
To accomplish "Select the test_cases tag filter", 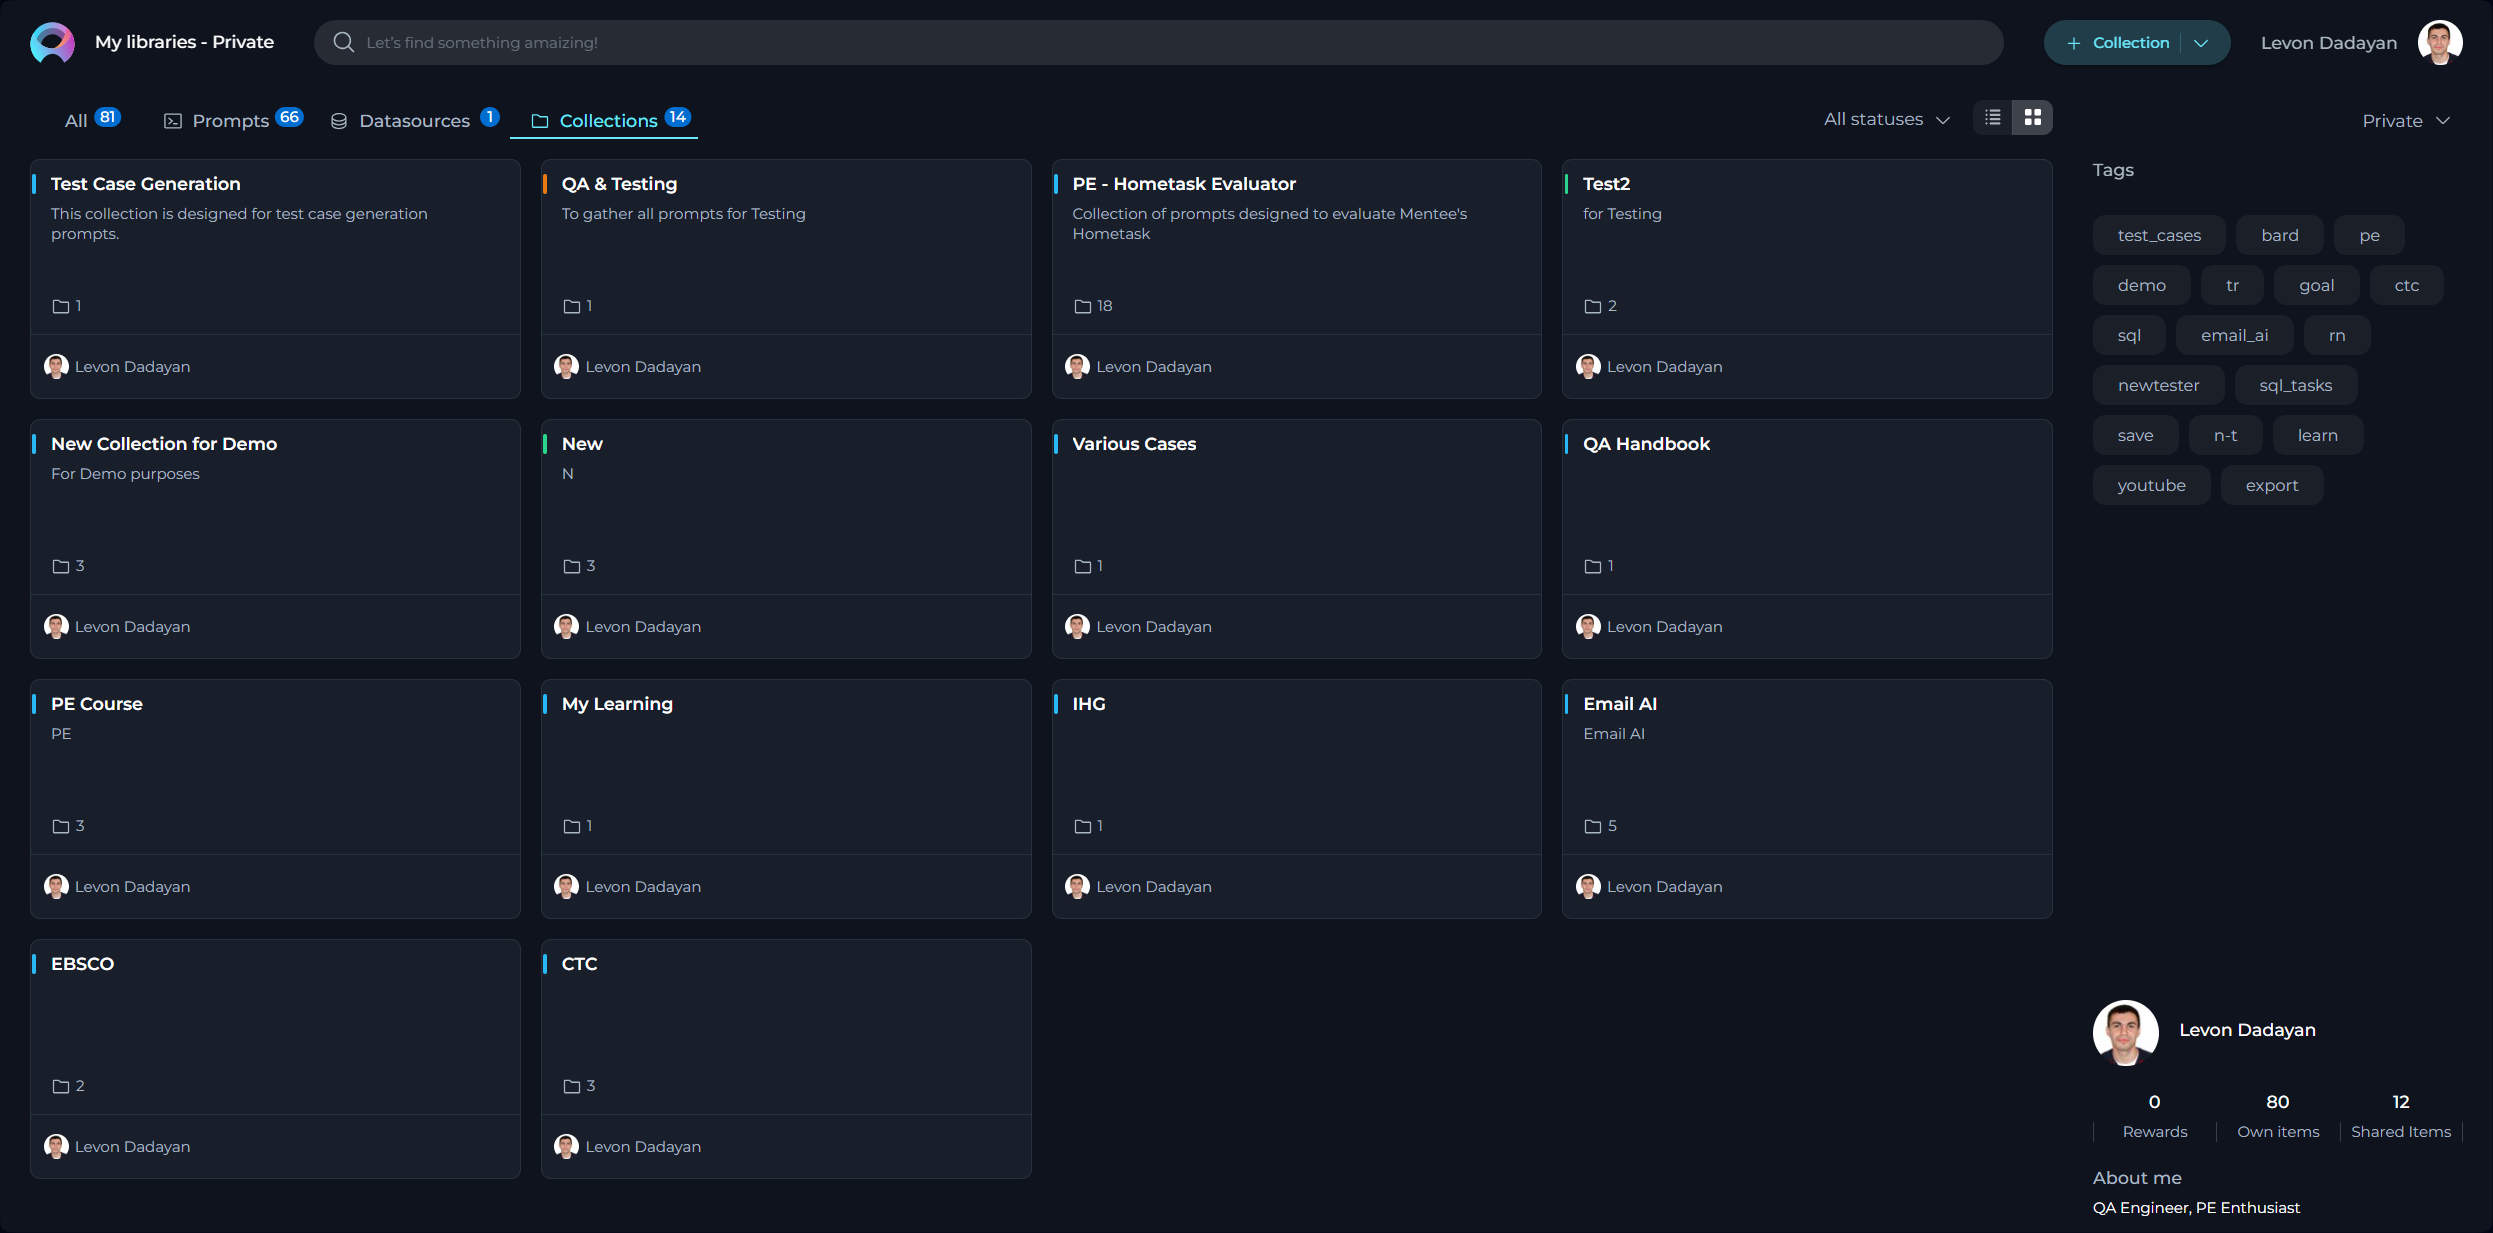I will [2159, 235].
